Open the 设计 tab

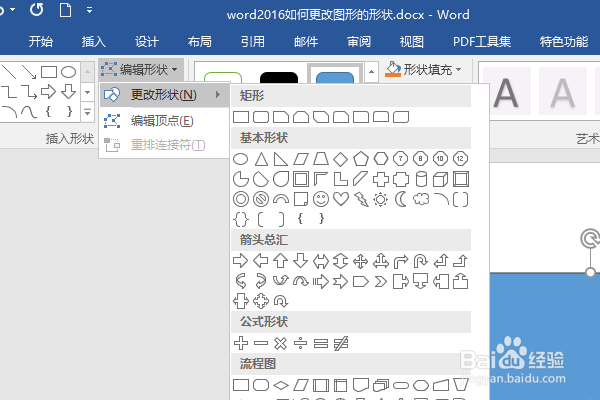coord(147,41)
